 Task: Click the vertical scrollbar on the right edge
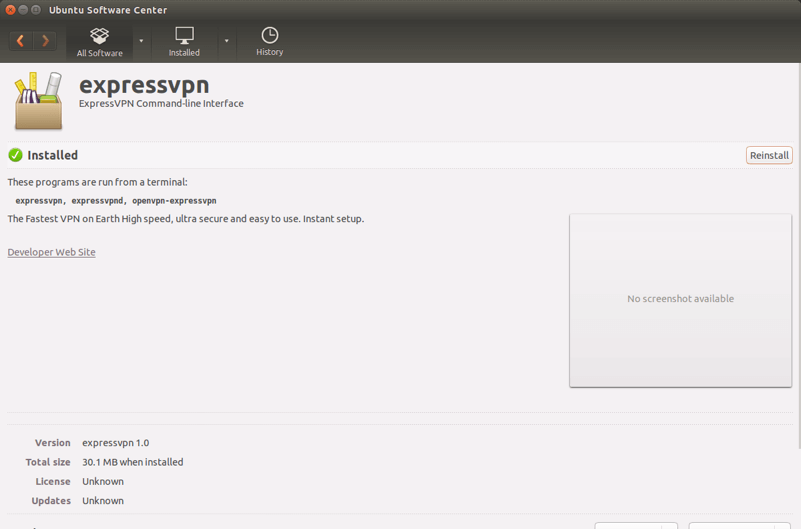798,255
